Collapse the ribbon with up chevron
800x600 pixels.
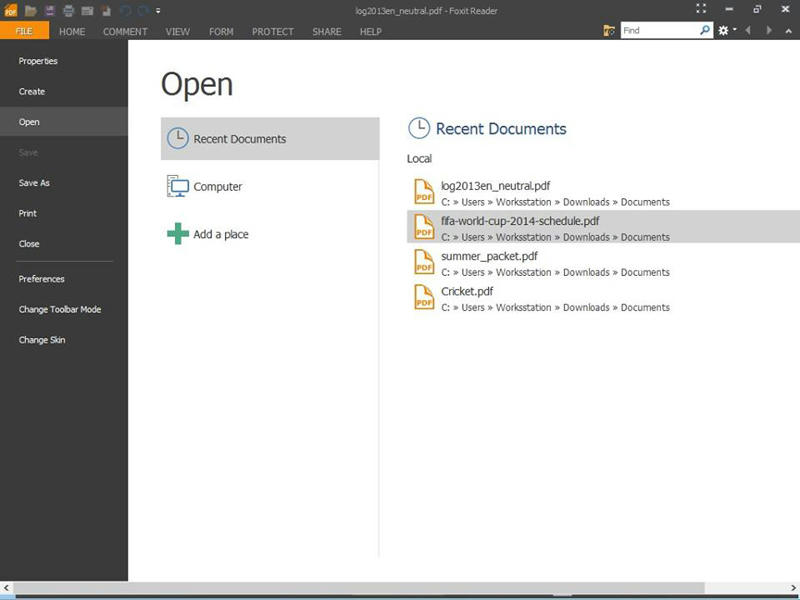pyautogui.click(x=788, y=31)
